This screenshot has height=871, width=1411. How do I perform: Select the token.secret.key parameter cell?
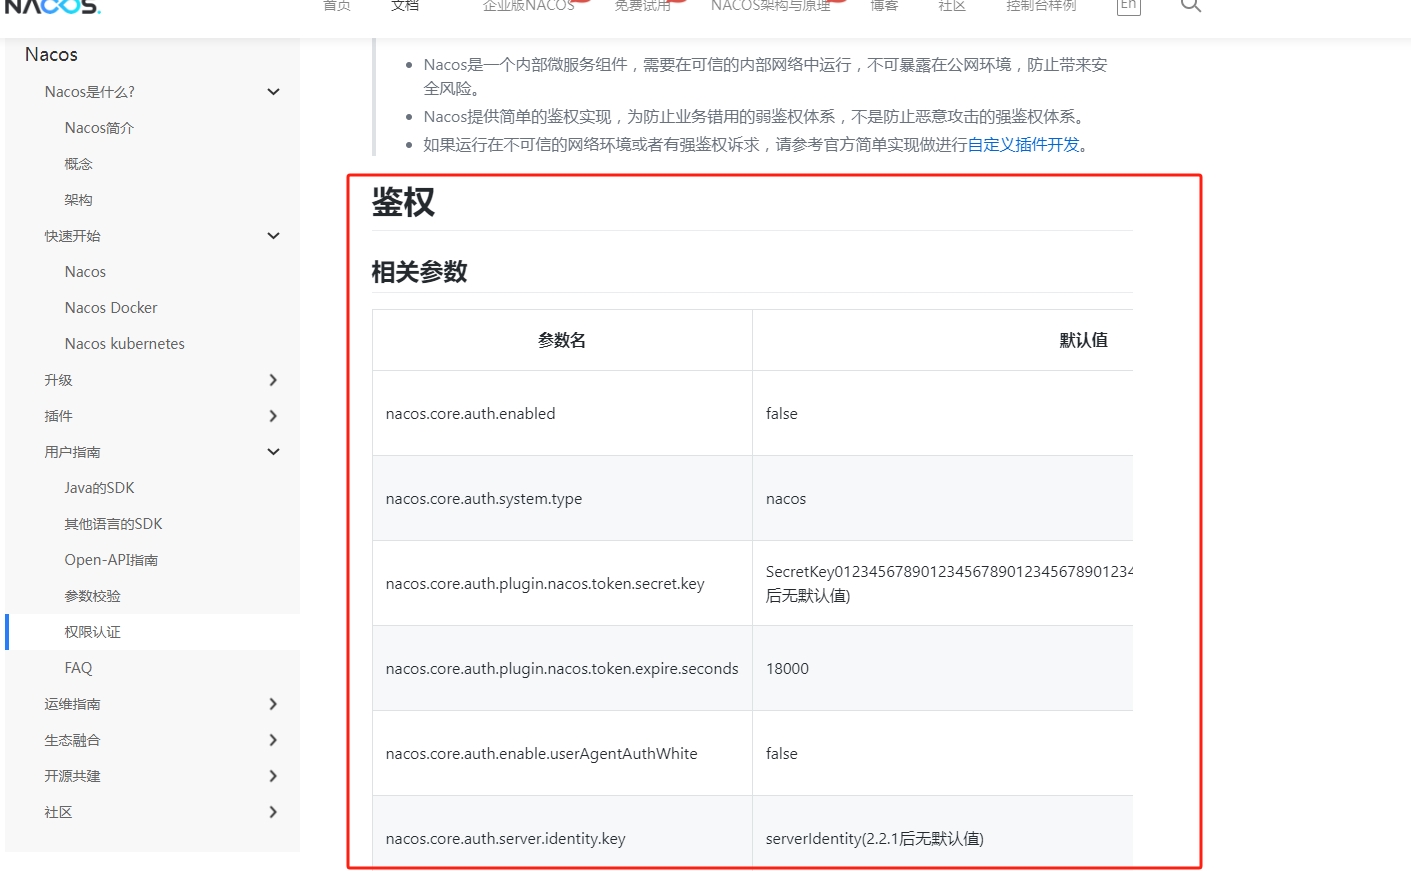coord(562,583)
